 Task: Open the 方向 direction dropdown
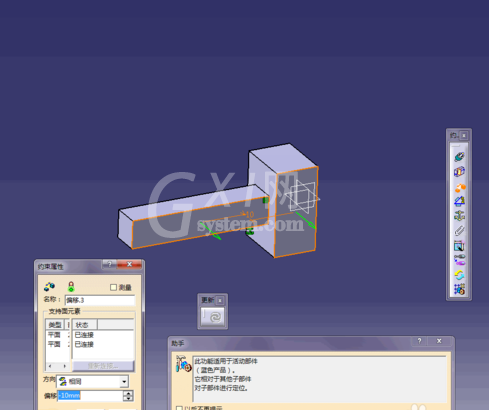[124, 381]
